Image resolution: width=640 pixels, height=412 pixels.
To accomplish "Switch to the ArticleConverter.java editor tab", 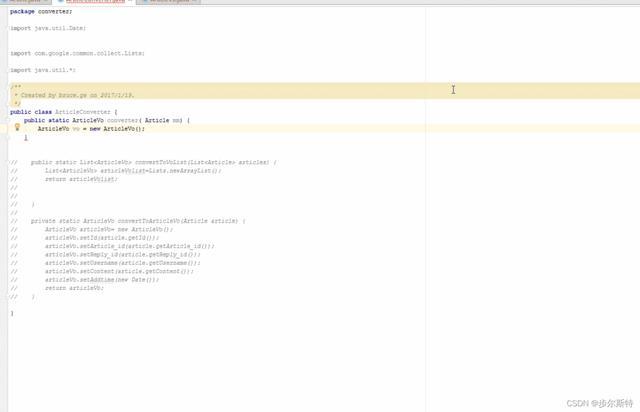I will 93,2.
